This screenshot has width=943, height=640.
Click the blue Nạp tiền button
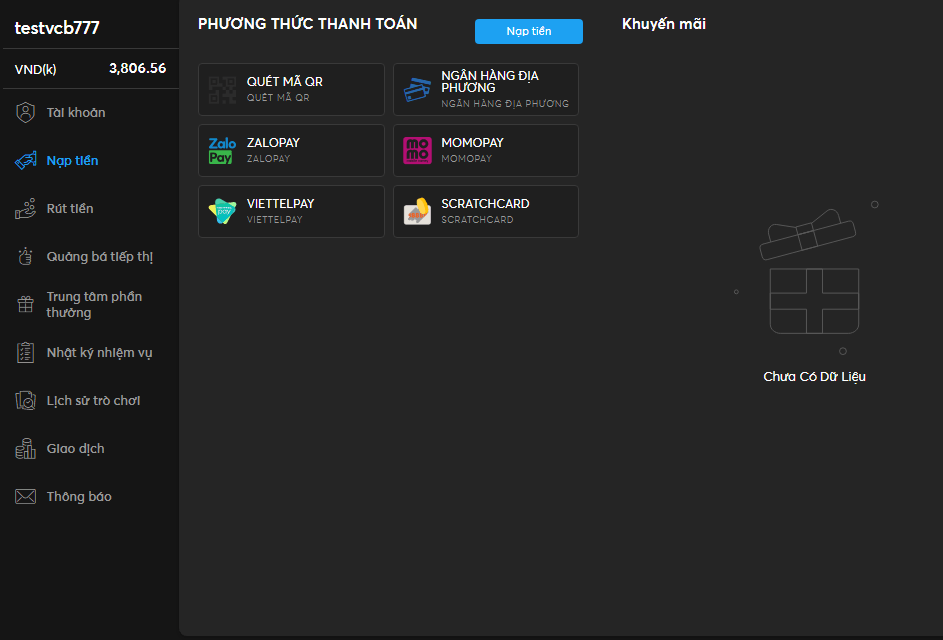(x=529, y=31)
